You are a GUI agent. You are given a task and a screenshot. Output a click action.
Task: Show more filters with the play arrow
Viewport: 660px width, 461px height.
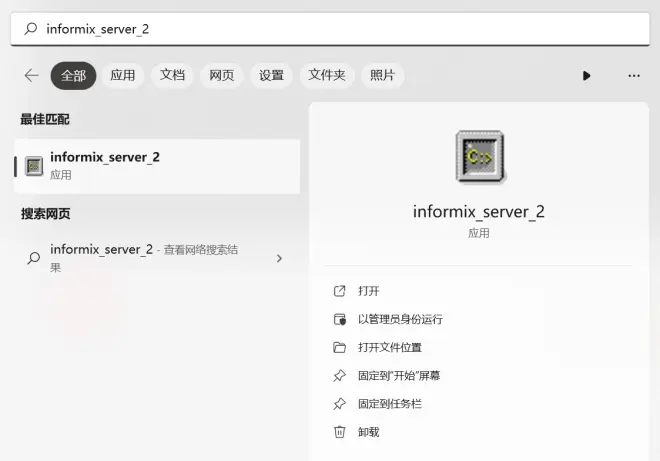click(586, 76)
